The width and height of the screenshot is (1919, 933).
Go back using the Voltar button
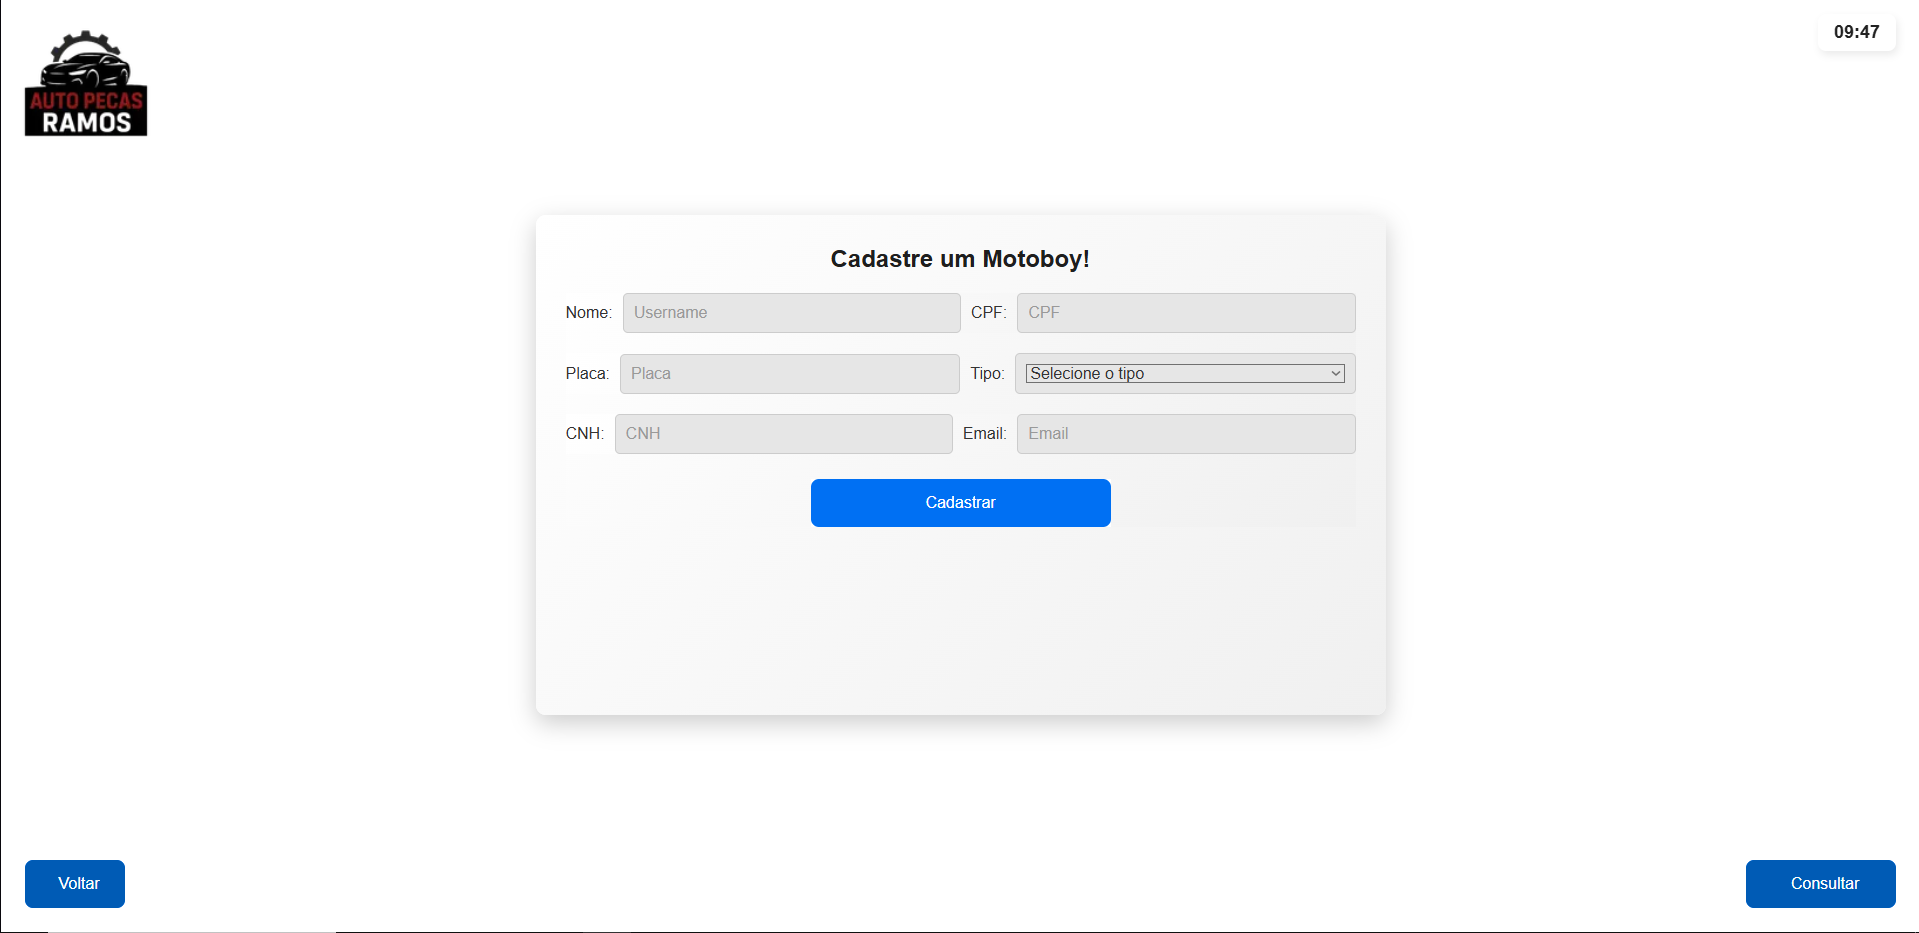coord(75,884)
